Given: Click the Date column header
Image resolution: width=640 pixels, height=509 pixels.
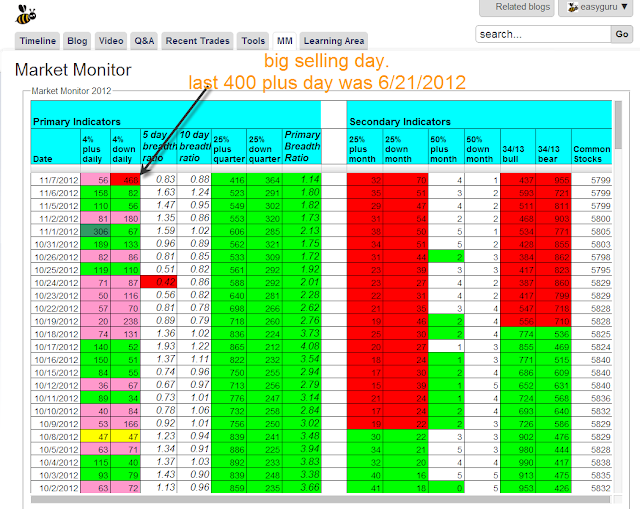Looking at the screenshot, I should (56, 147).
